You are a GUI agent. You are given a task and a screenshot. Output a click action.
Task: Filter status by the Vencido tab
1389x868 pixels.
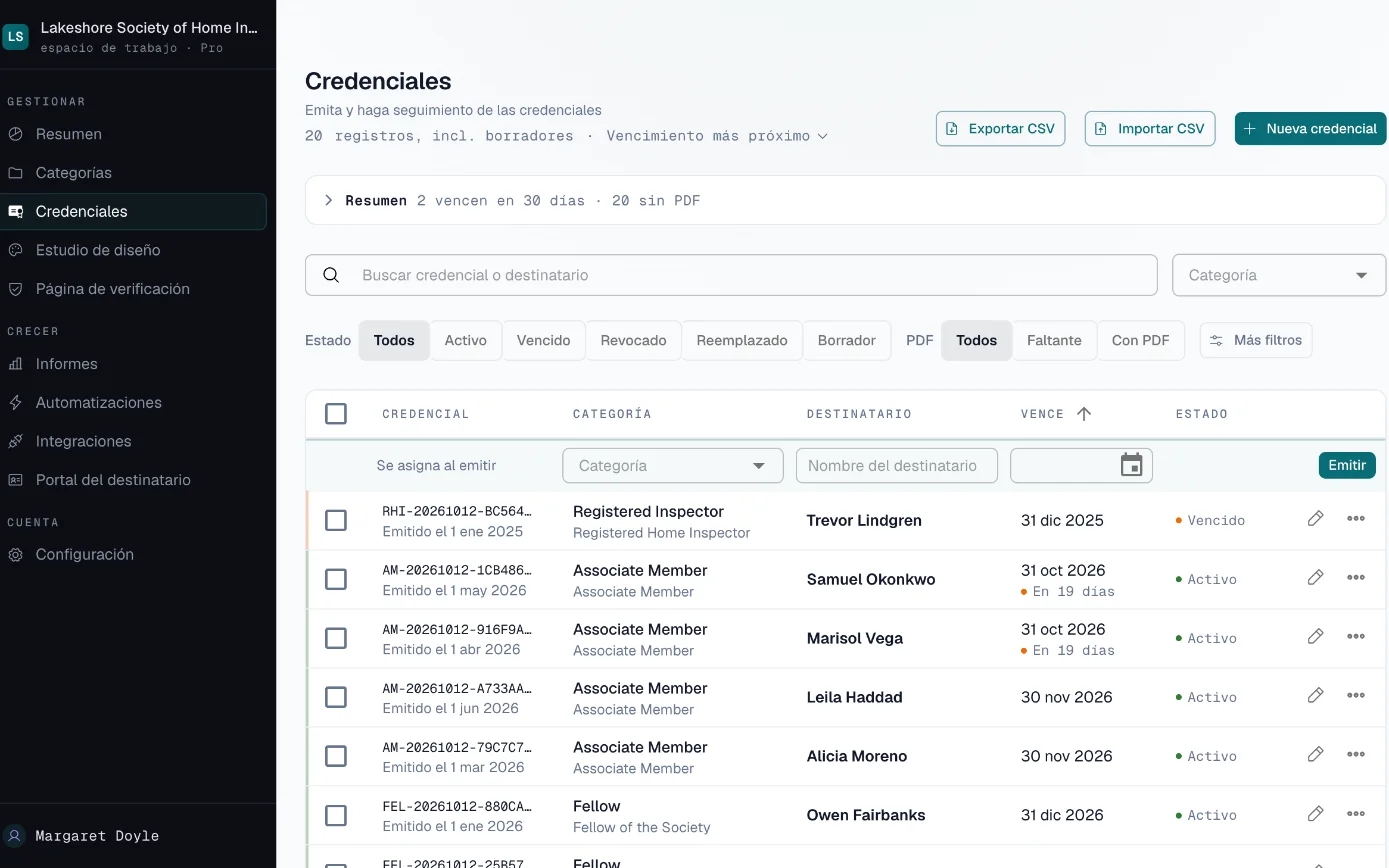(544, 340)
